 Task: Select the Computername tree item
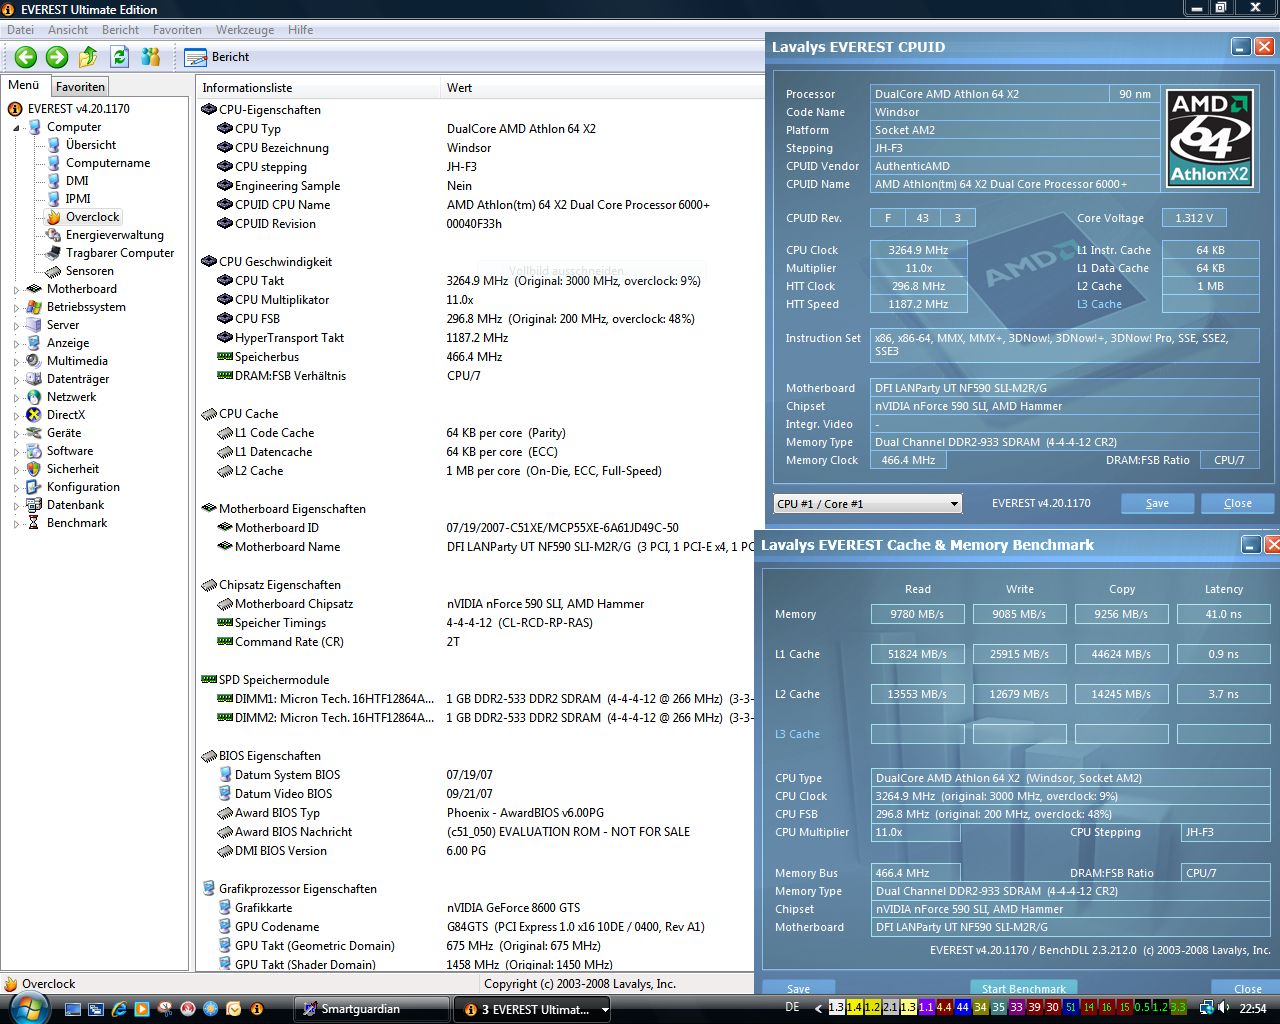[108, 163]
